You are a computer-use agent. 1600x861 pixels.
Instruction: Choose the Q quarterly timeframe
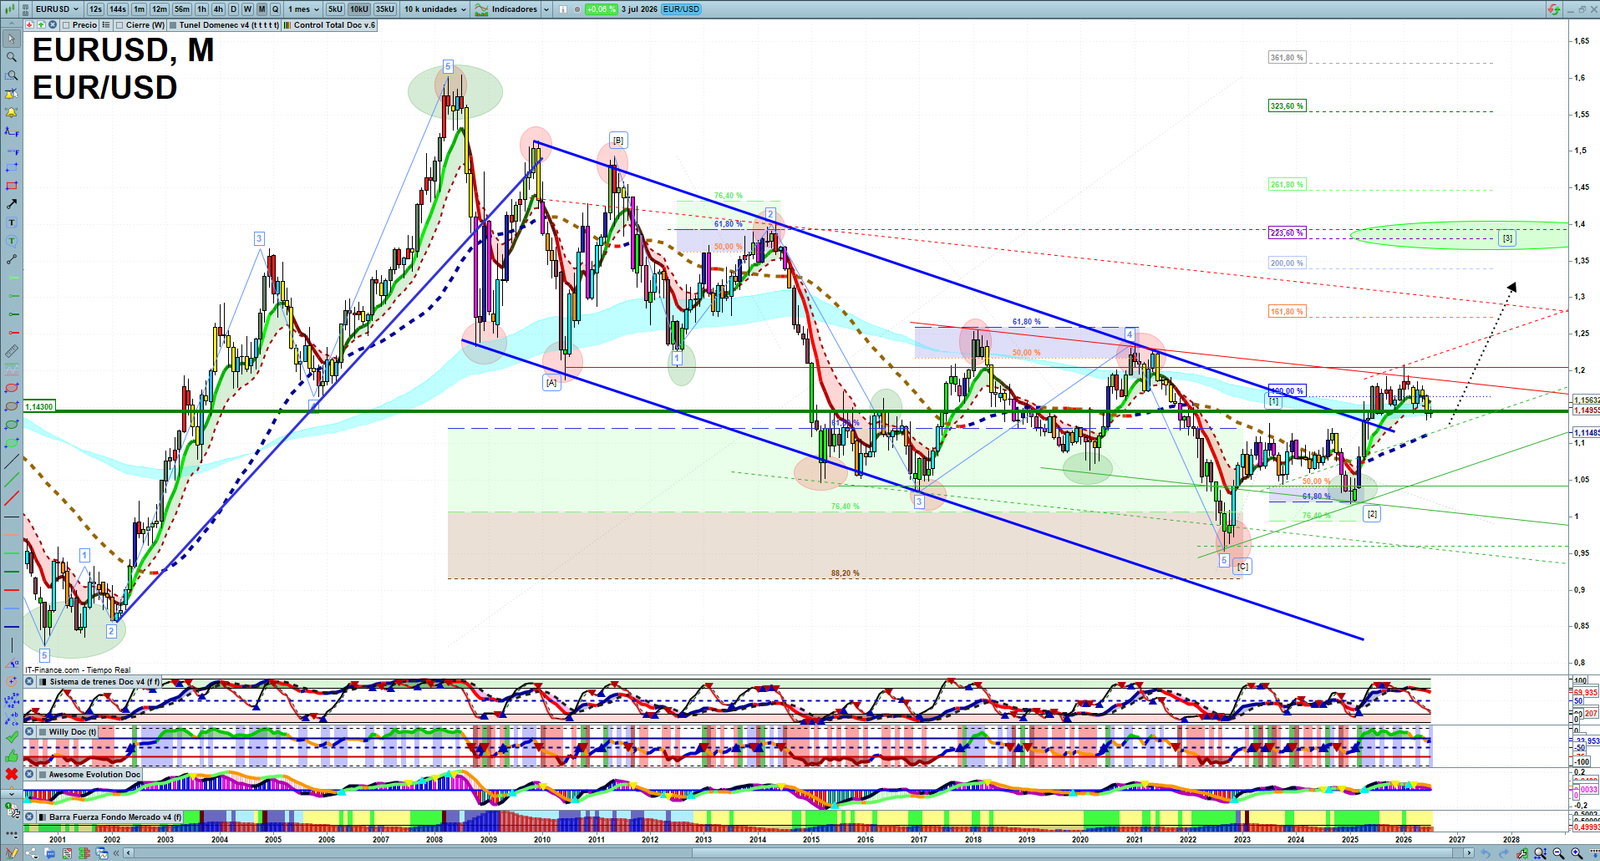[276, 9]
